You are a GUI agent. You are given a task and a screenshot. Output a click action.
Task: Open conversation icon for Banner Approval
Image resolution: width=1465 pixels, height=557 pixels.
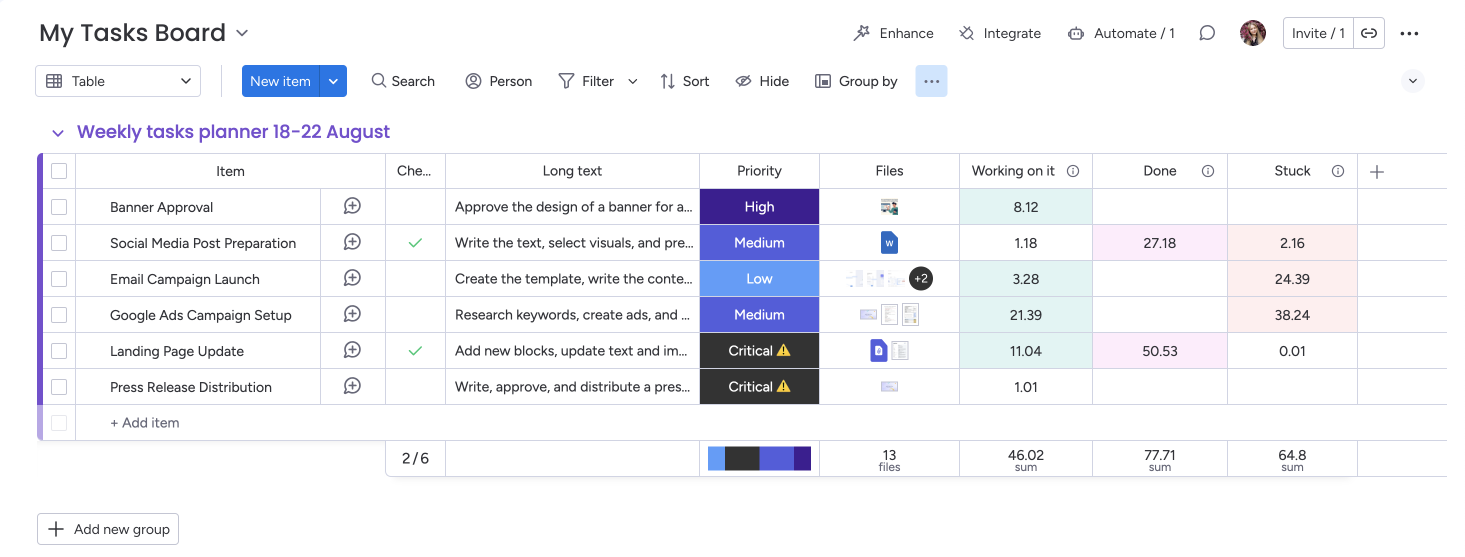352,206
